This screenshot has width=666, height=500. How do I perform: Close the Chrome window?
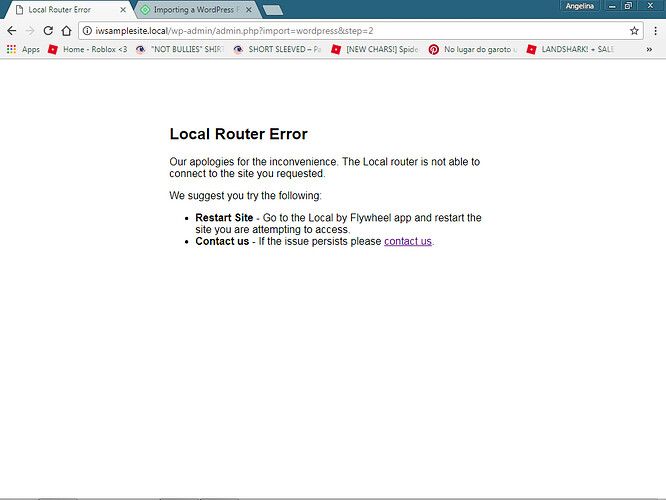[x=650, y=6]
